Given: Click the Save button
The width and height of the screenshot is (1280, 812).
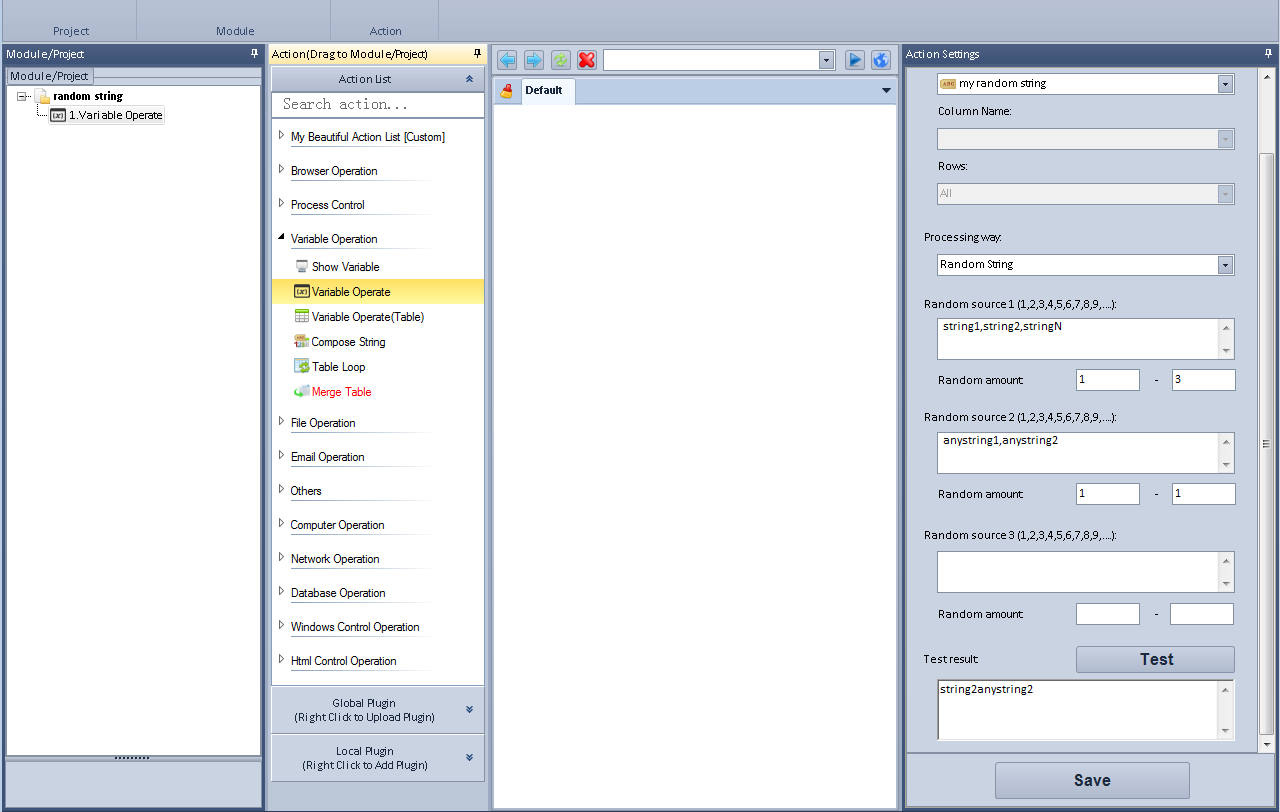Looking at the screenshot, I should point(1092,780).
